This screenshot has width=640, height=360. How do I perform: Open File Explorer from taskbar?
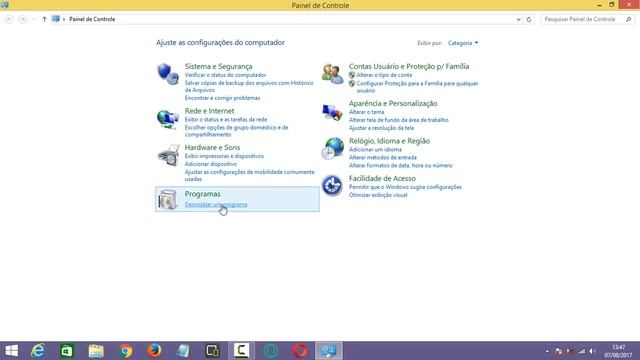96,351
